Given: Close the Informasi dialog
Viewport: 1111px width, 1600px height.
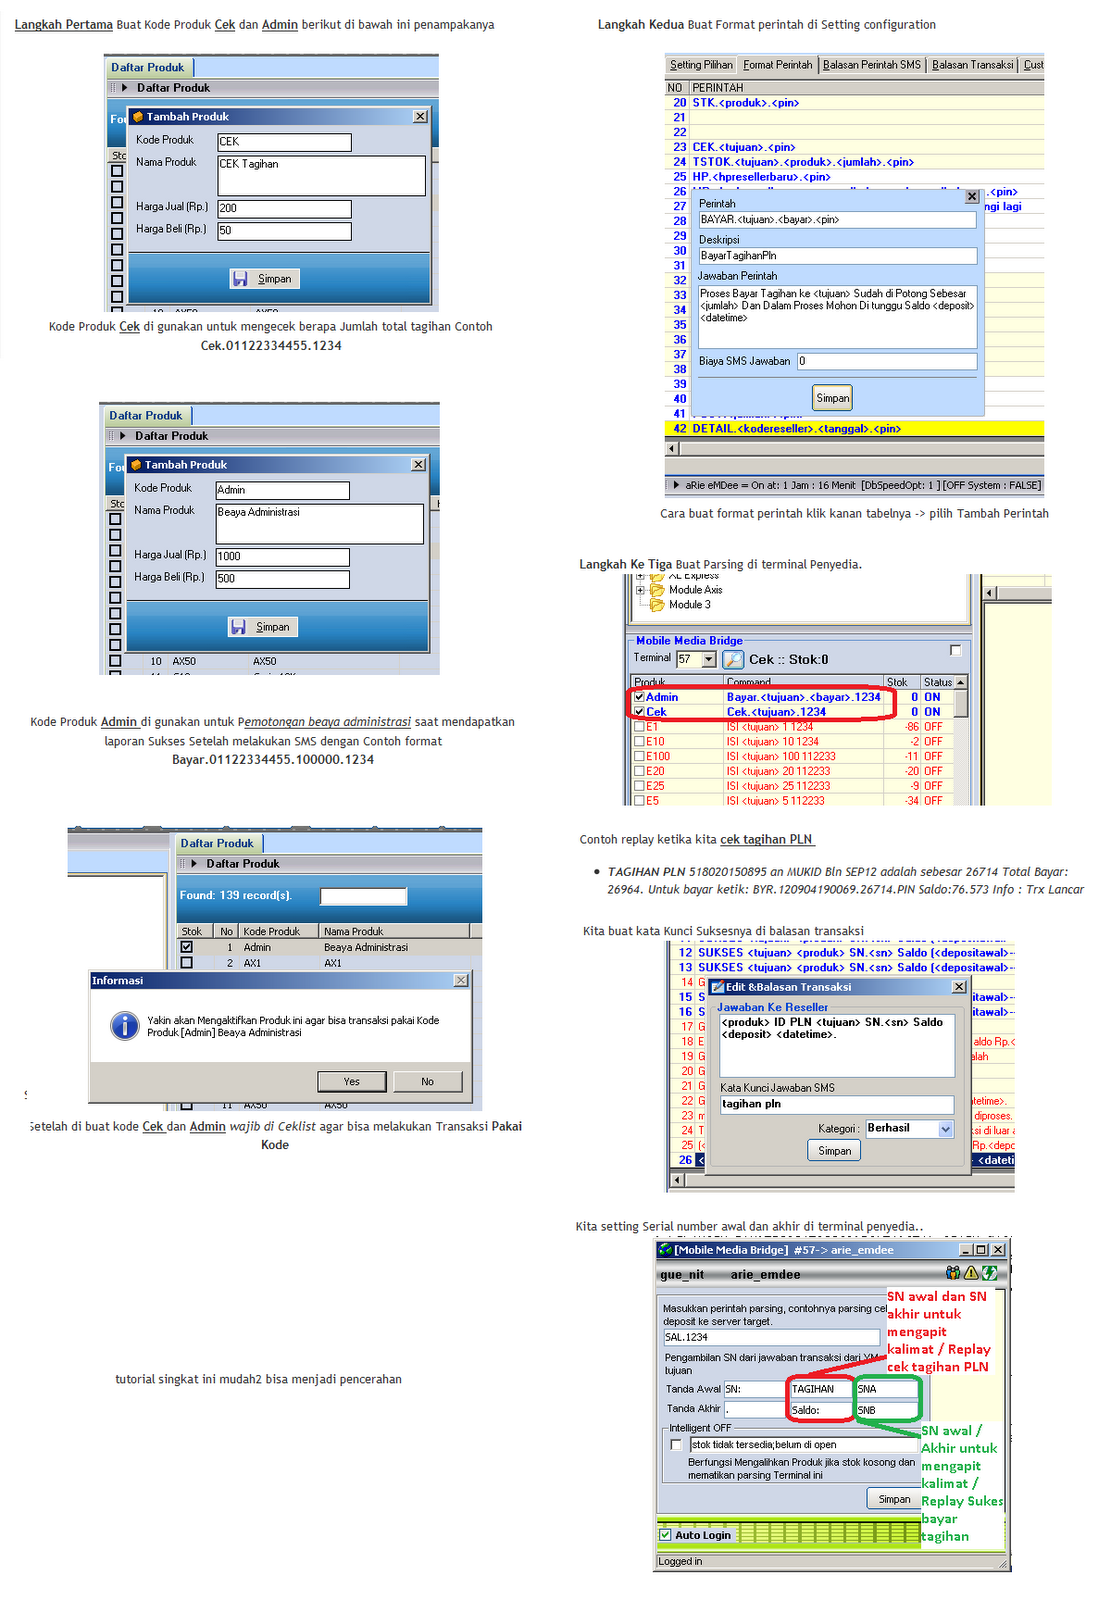Looking at the screenshot, I should (x=461, y=981).
